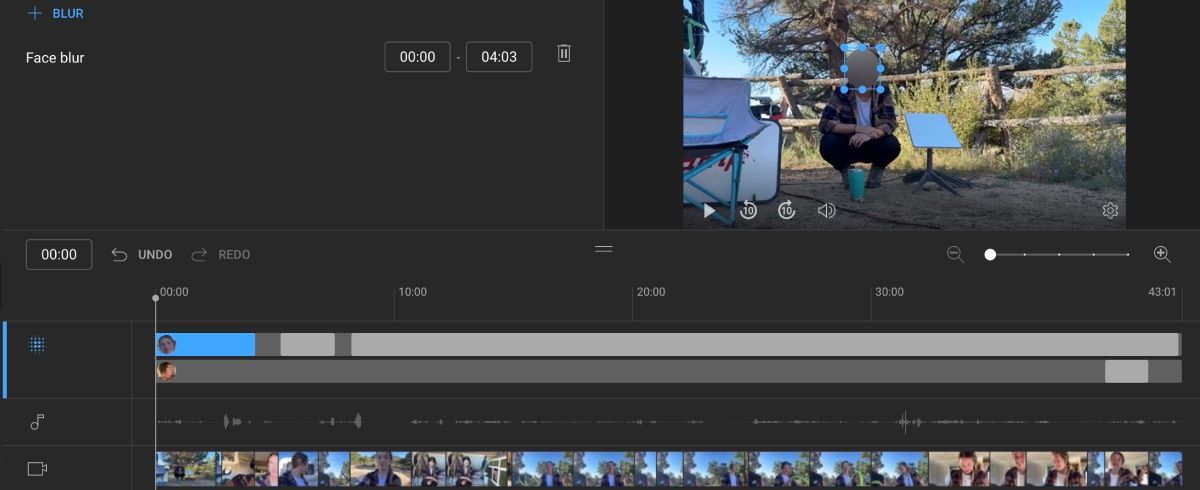Delete the Face blur entry
Viewport: 1200px width, 490px height.
click(564, 54)
